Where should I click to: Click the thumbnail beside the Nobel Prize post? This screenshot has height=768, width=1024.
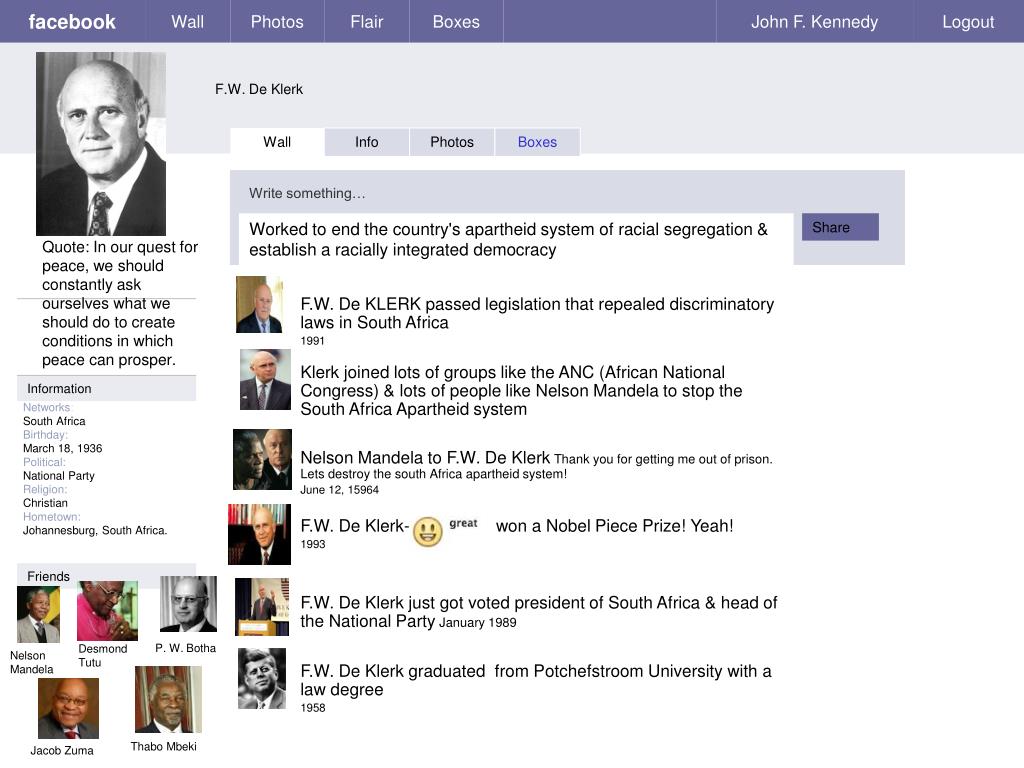click(259, 534)
